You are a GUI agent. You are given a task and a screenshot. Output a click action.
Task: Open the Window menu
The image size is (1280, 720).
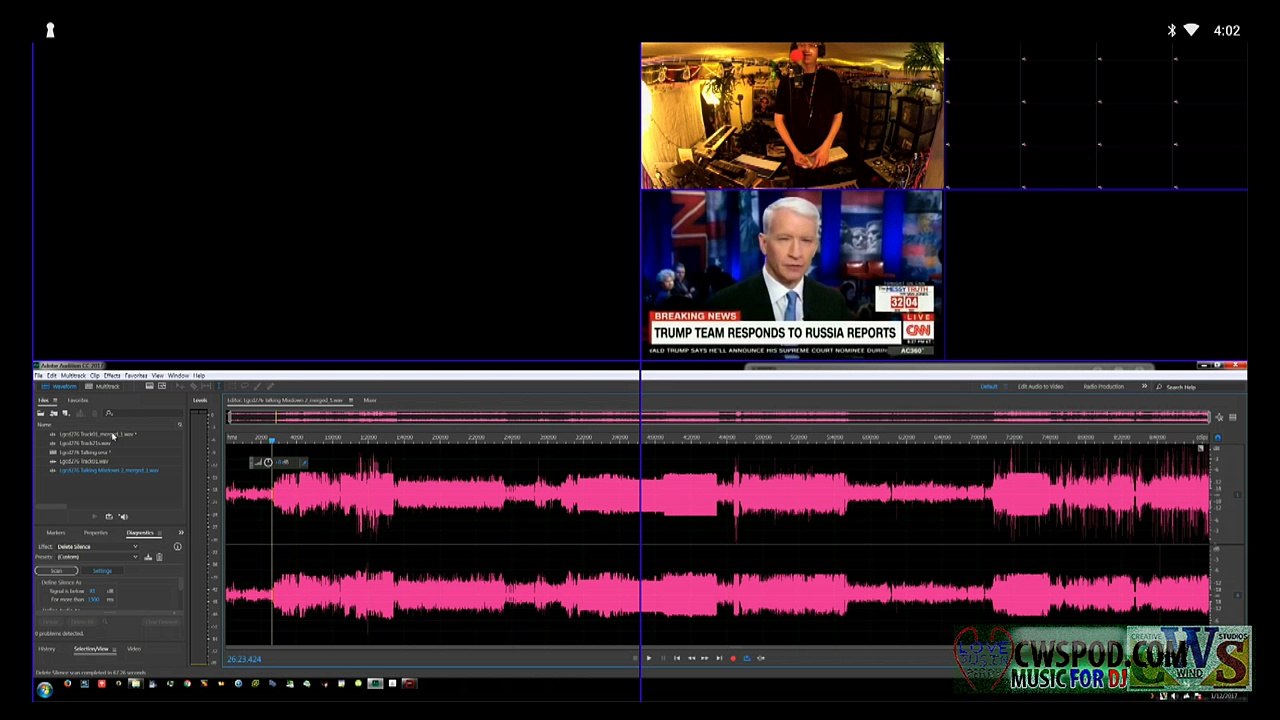click(x=178, y=376)
